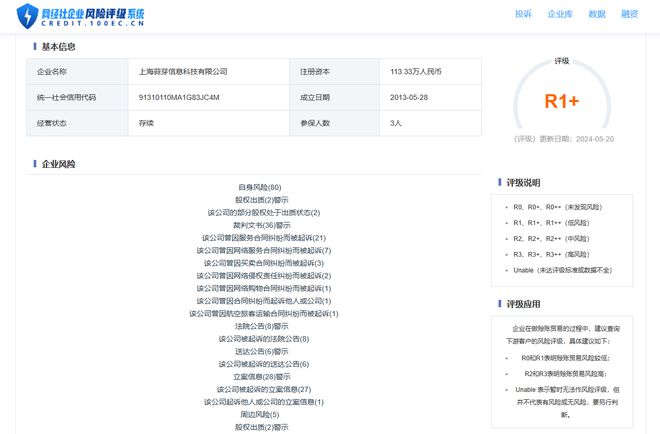Click the 评级应用 section heading
The height and width of the screenshot is (434, 660).
pyautogui.click(x=525, y=304)
